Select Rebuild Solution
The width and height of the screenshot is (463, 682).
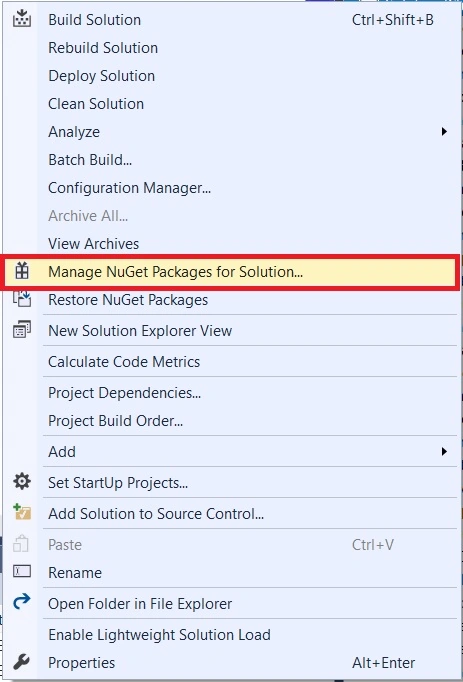click(103, 48)
